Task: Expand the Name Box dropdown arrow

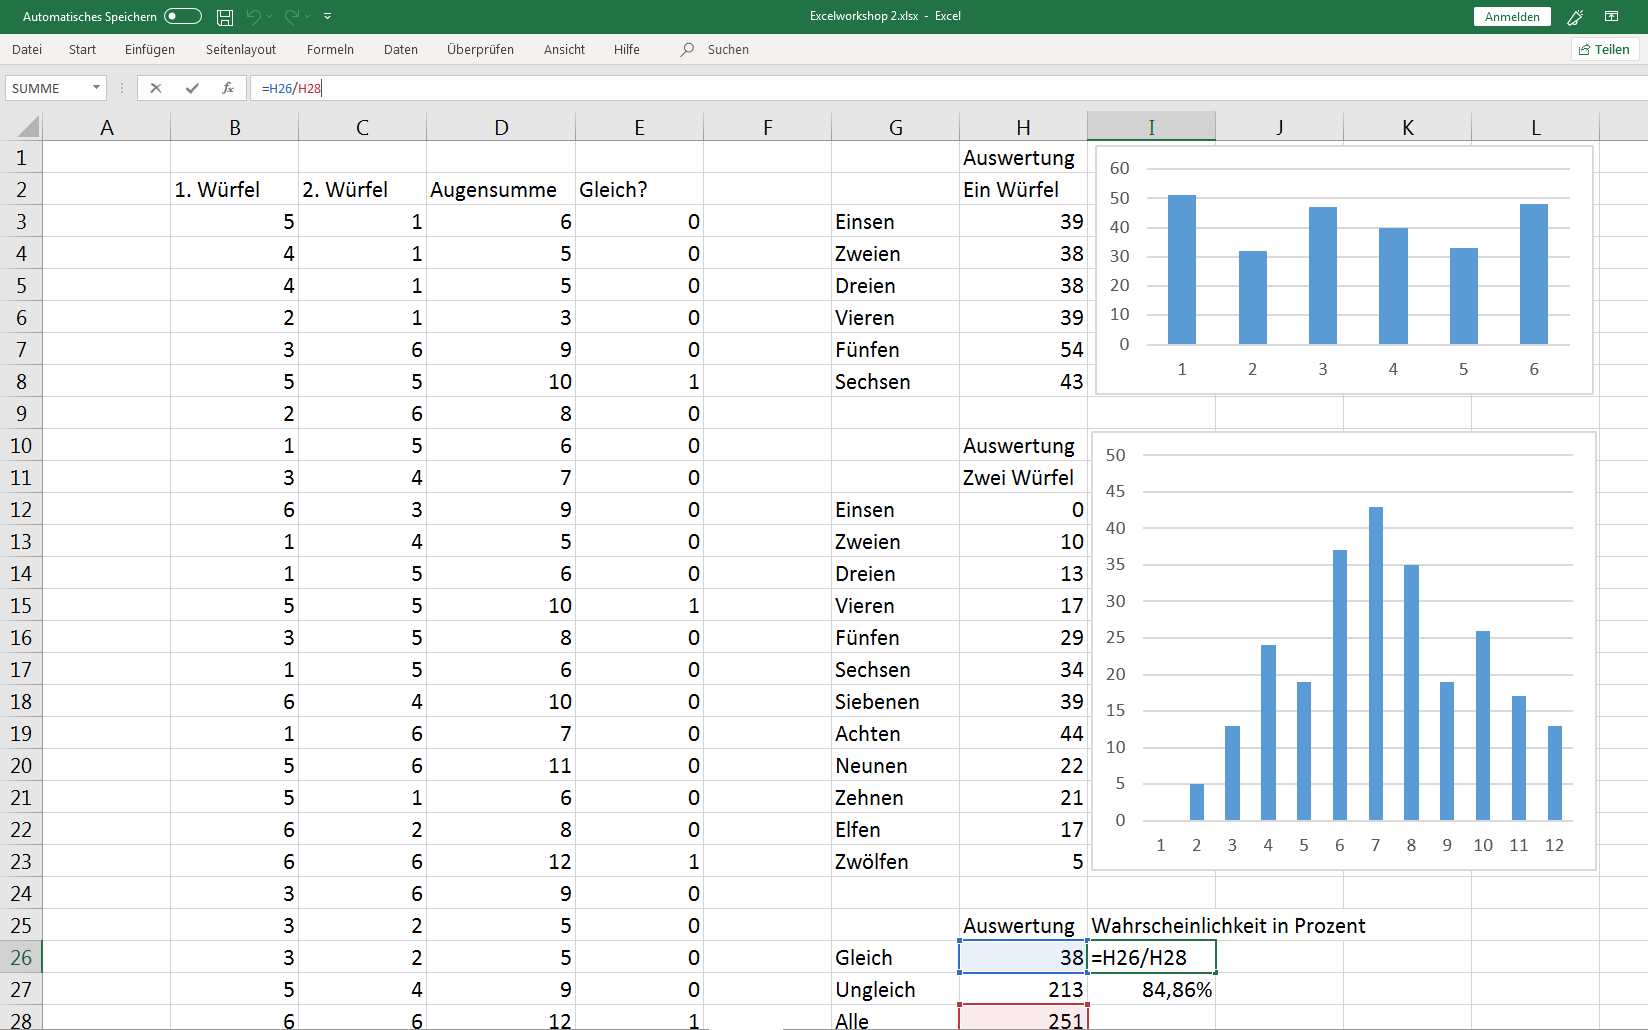Action: tap(97, 88)
